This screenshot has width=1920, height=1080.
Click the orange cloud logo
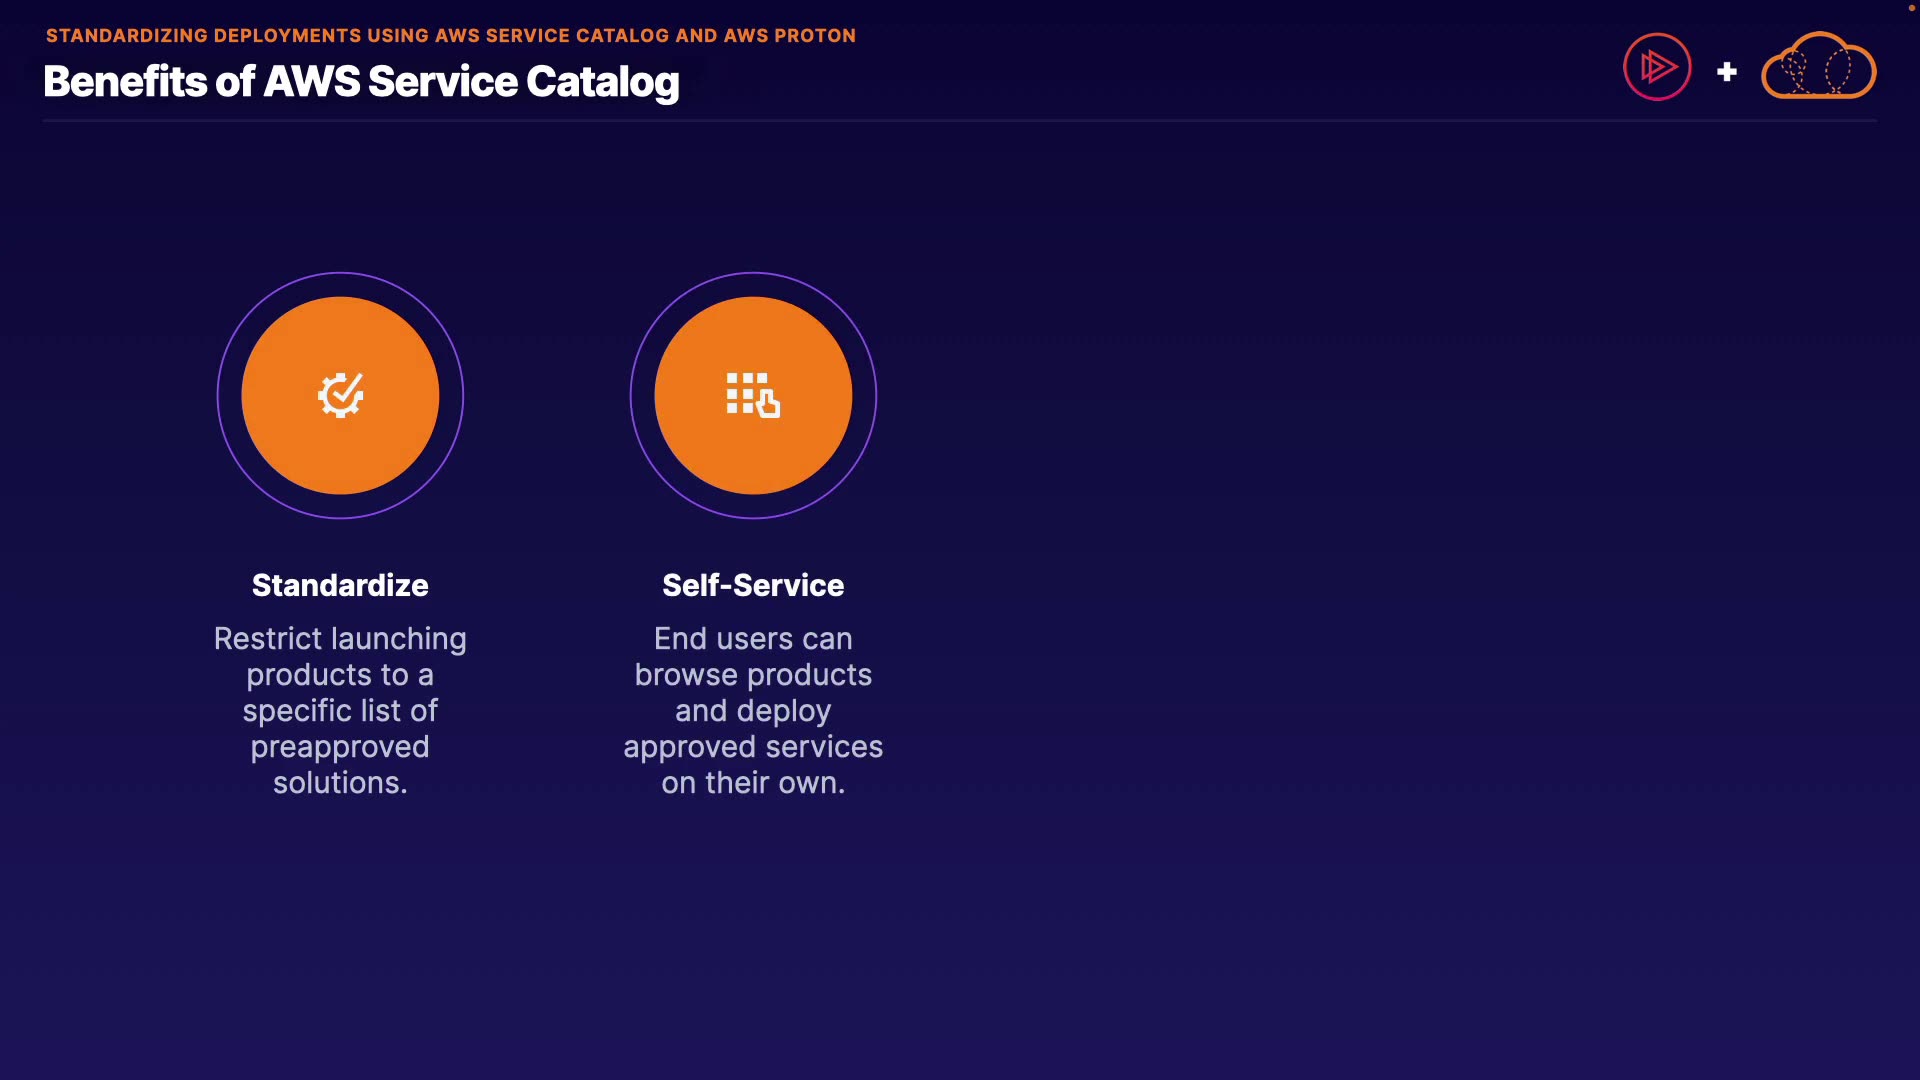[1818, 68]
